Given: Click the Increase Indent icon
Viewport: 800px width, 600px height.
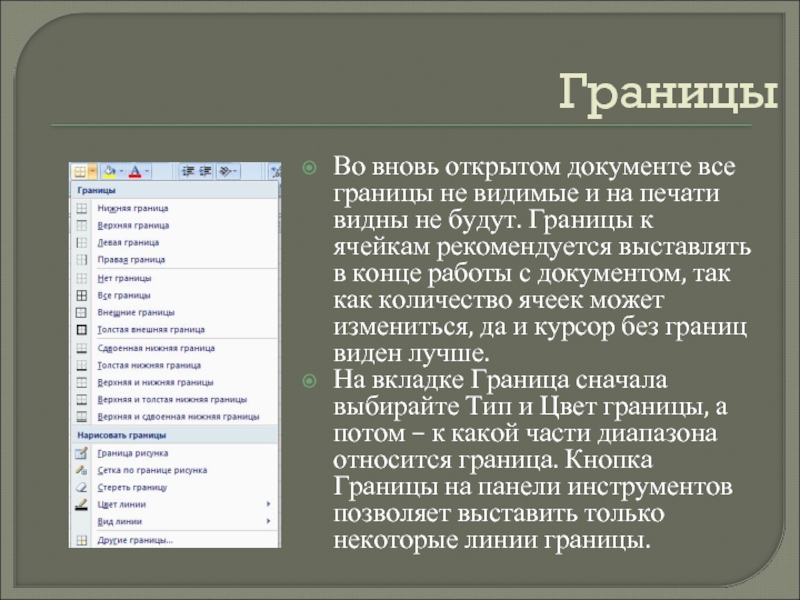Looking at the screenshot, I should tap(205, 171).
